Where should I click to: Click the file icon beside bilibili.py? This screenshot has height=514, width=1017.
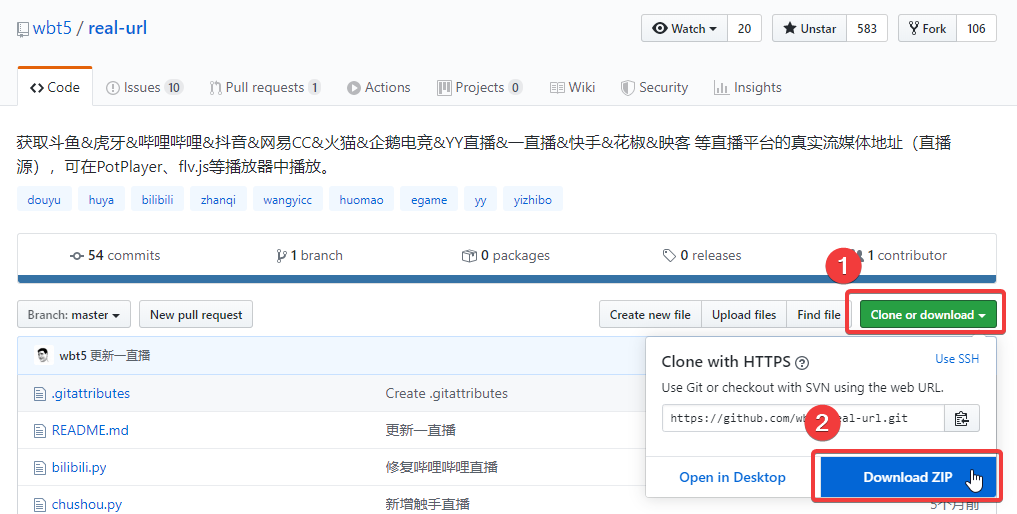click(40, 468)
